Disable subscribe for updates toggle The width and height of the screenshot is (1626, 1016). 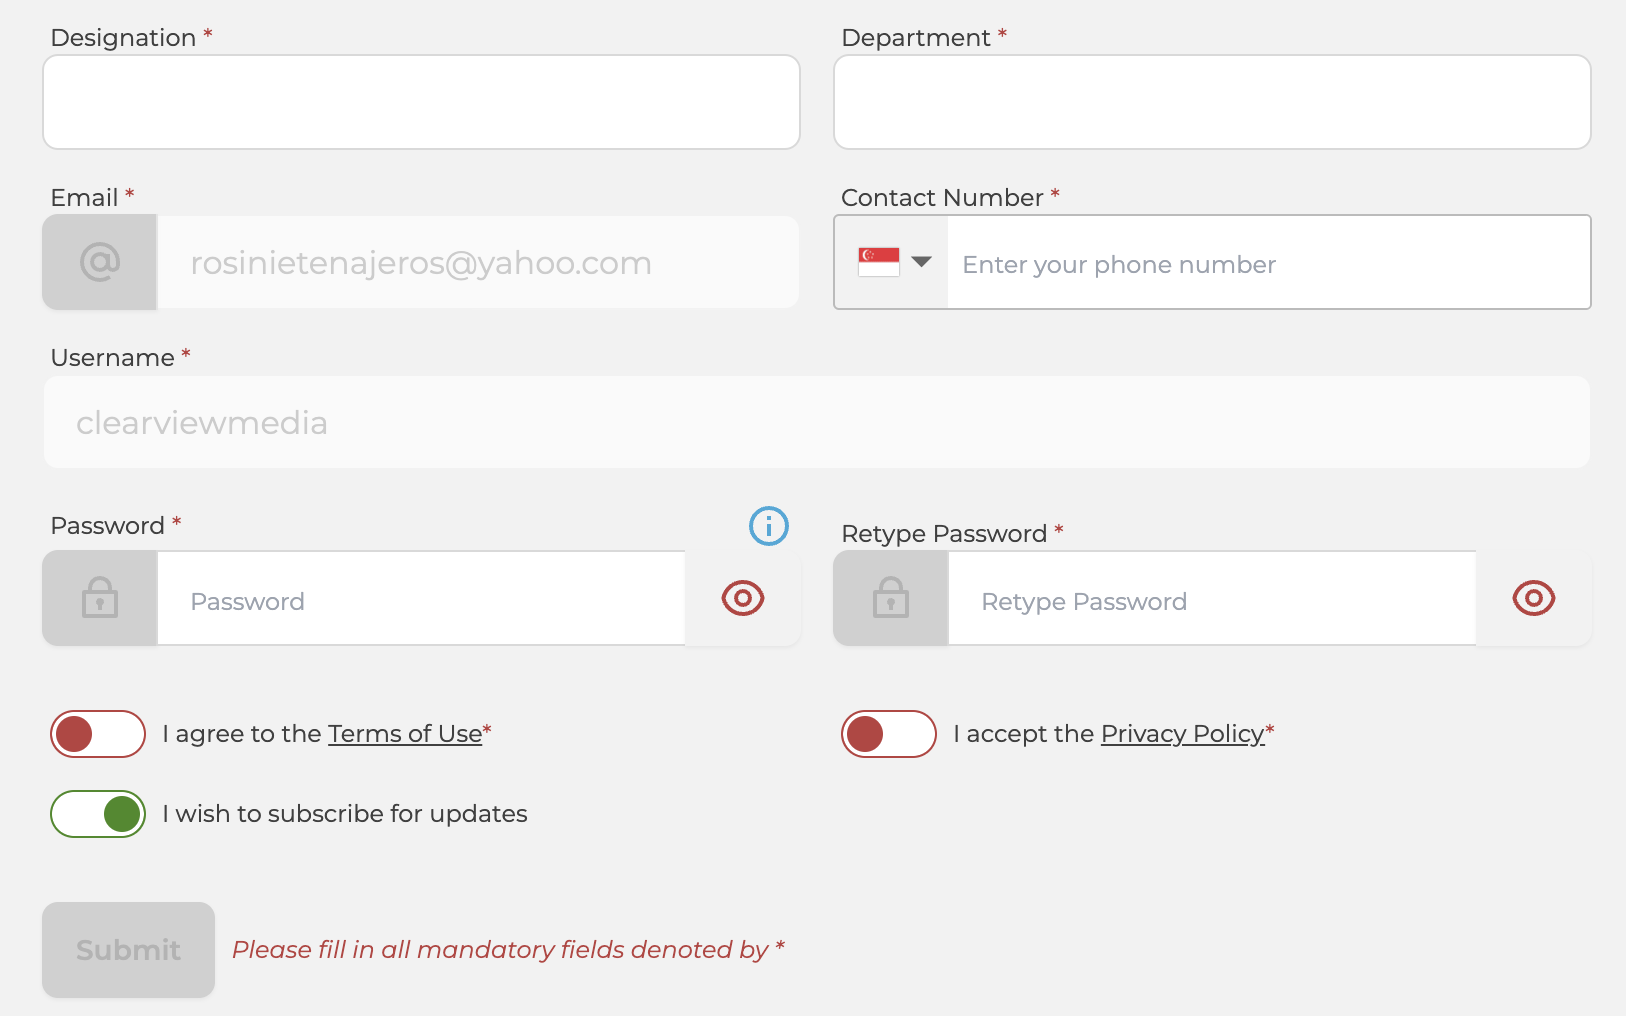(98, 814)
